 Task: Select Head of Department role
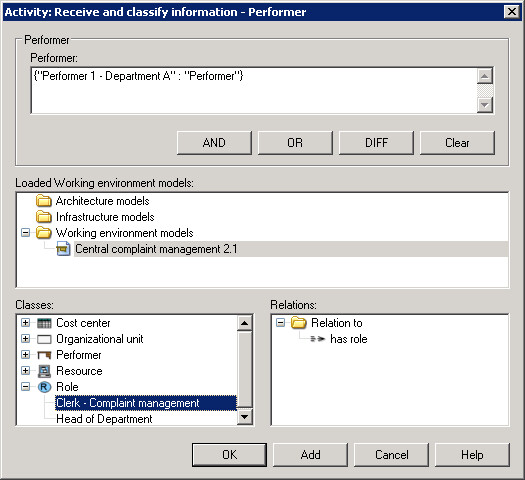click(x=104, y=419)
